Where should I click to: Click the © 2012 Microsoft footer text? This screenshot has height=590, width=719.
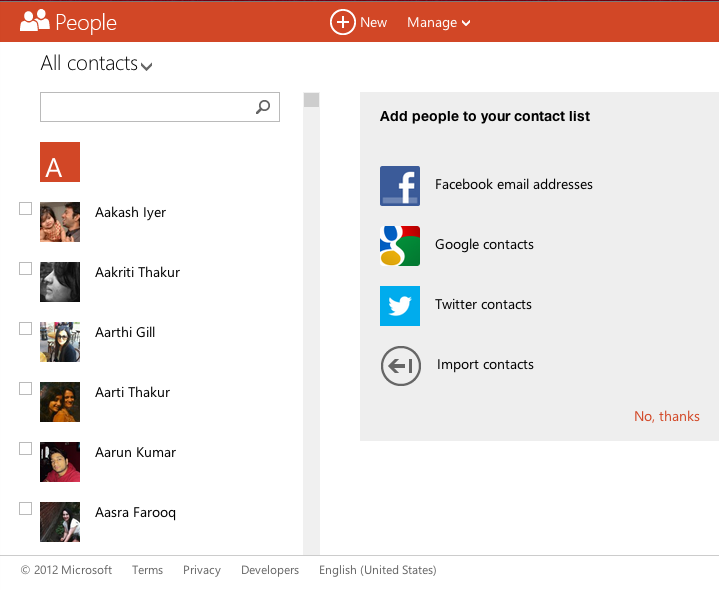[x=66, y=570]
